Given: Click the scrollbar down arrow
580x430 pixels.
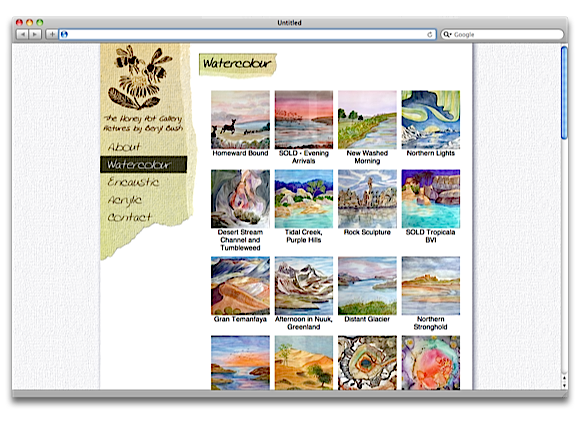Looking at the screenshot, I should [x=564, y=386].
